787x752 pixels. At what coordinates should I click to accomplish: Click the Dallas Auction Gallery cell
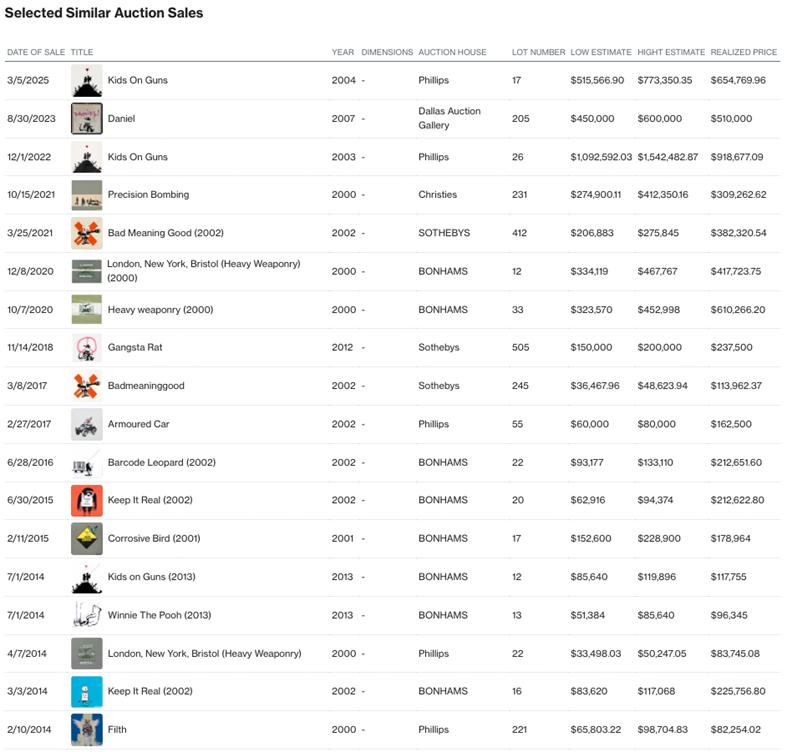(449, 118)
